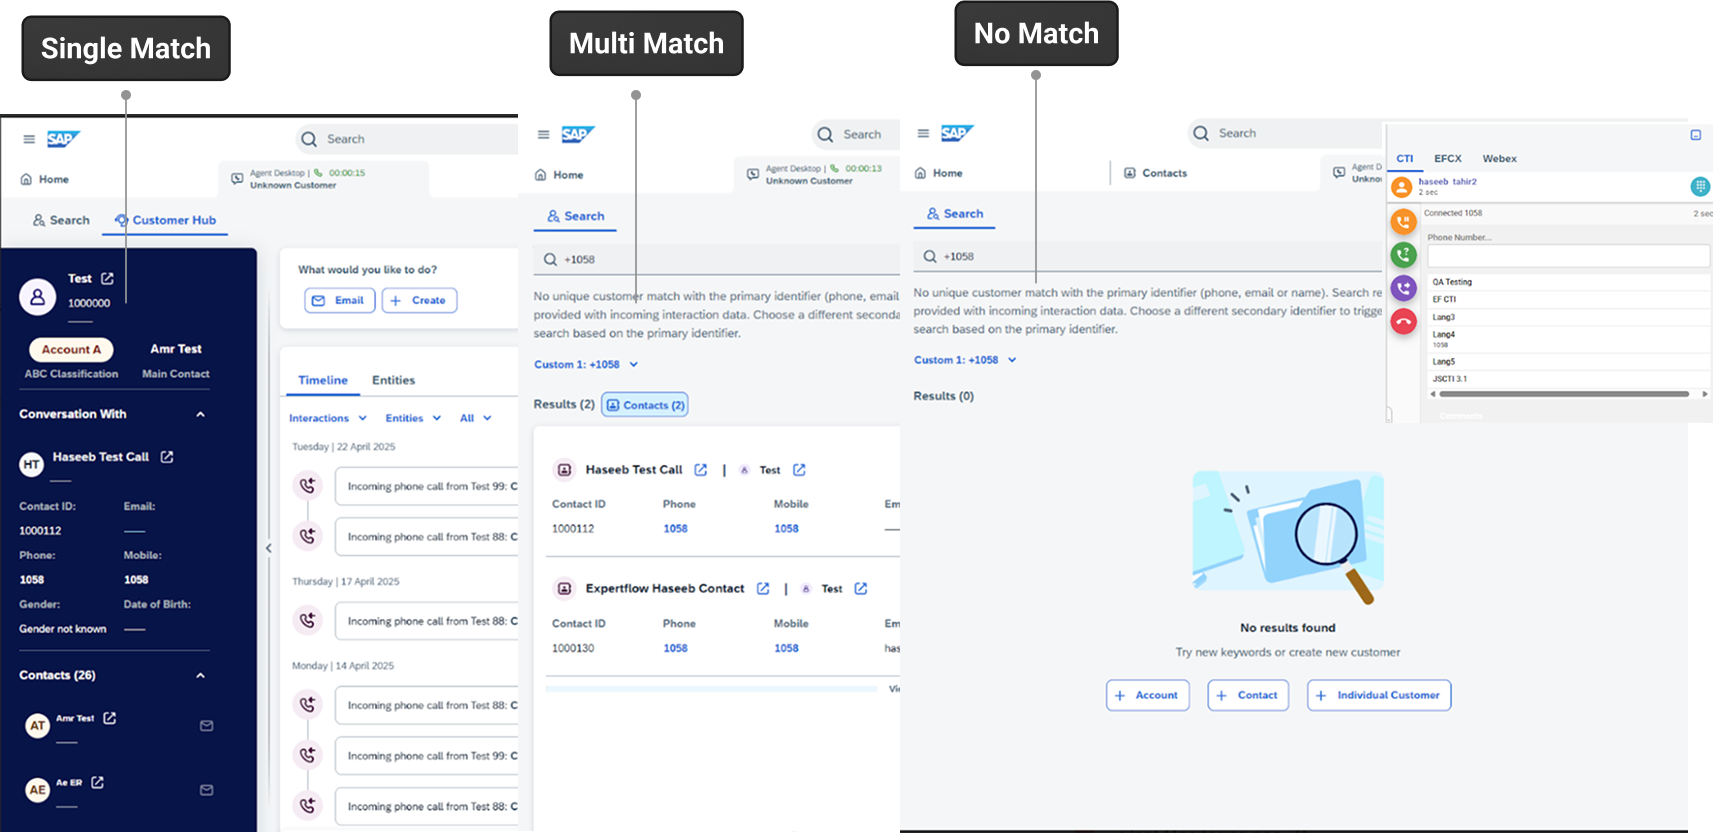The height and width of the screenshot is (833, 1713).
Task: Open the Interactions filter dropdown
Action: 328,418
